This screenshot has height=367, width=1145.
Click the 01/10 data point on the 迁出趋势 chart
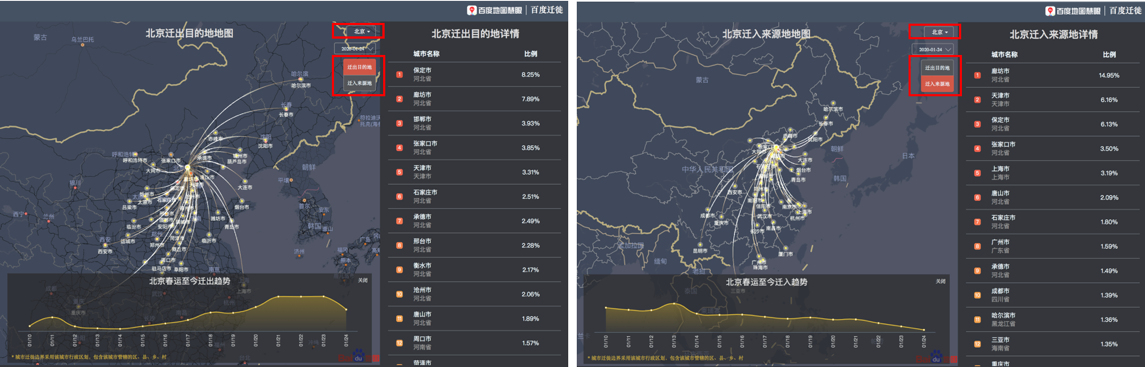point(30,325)
